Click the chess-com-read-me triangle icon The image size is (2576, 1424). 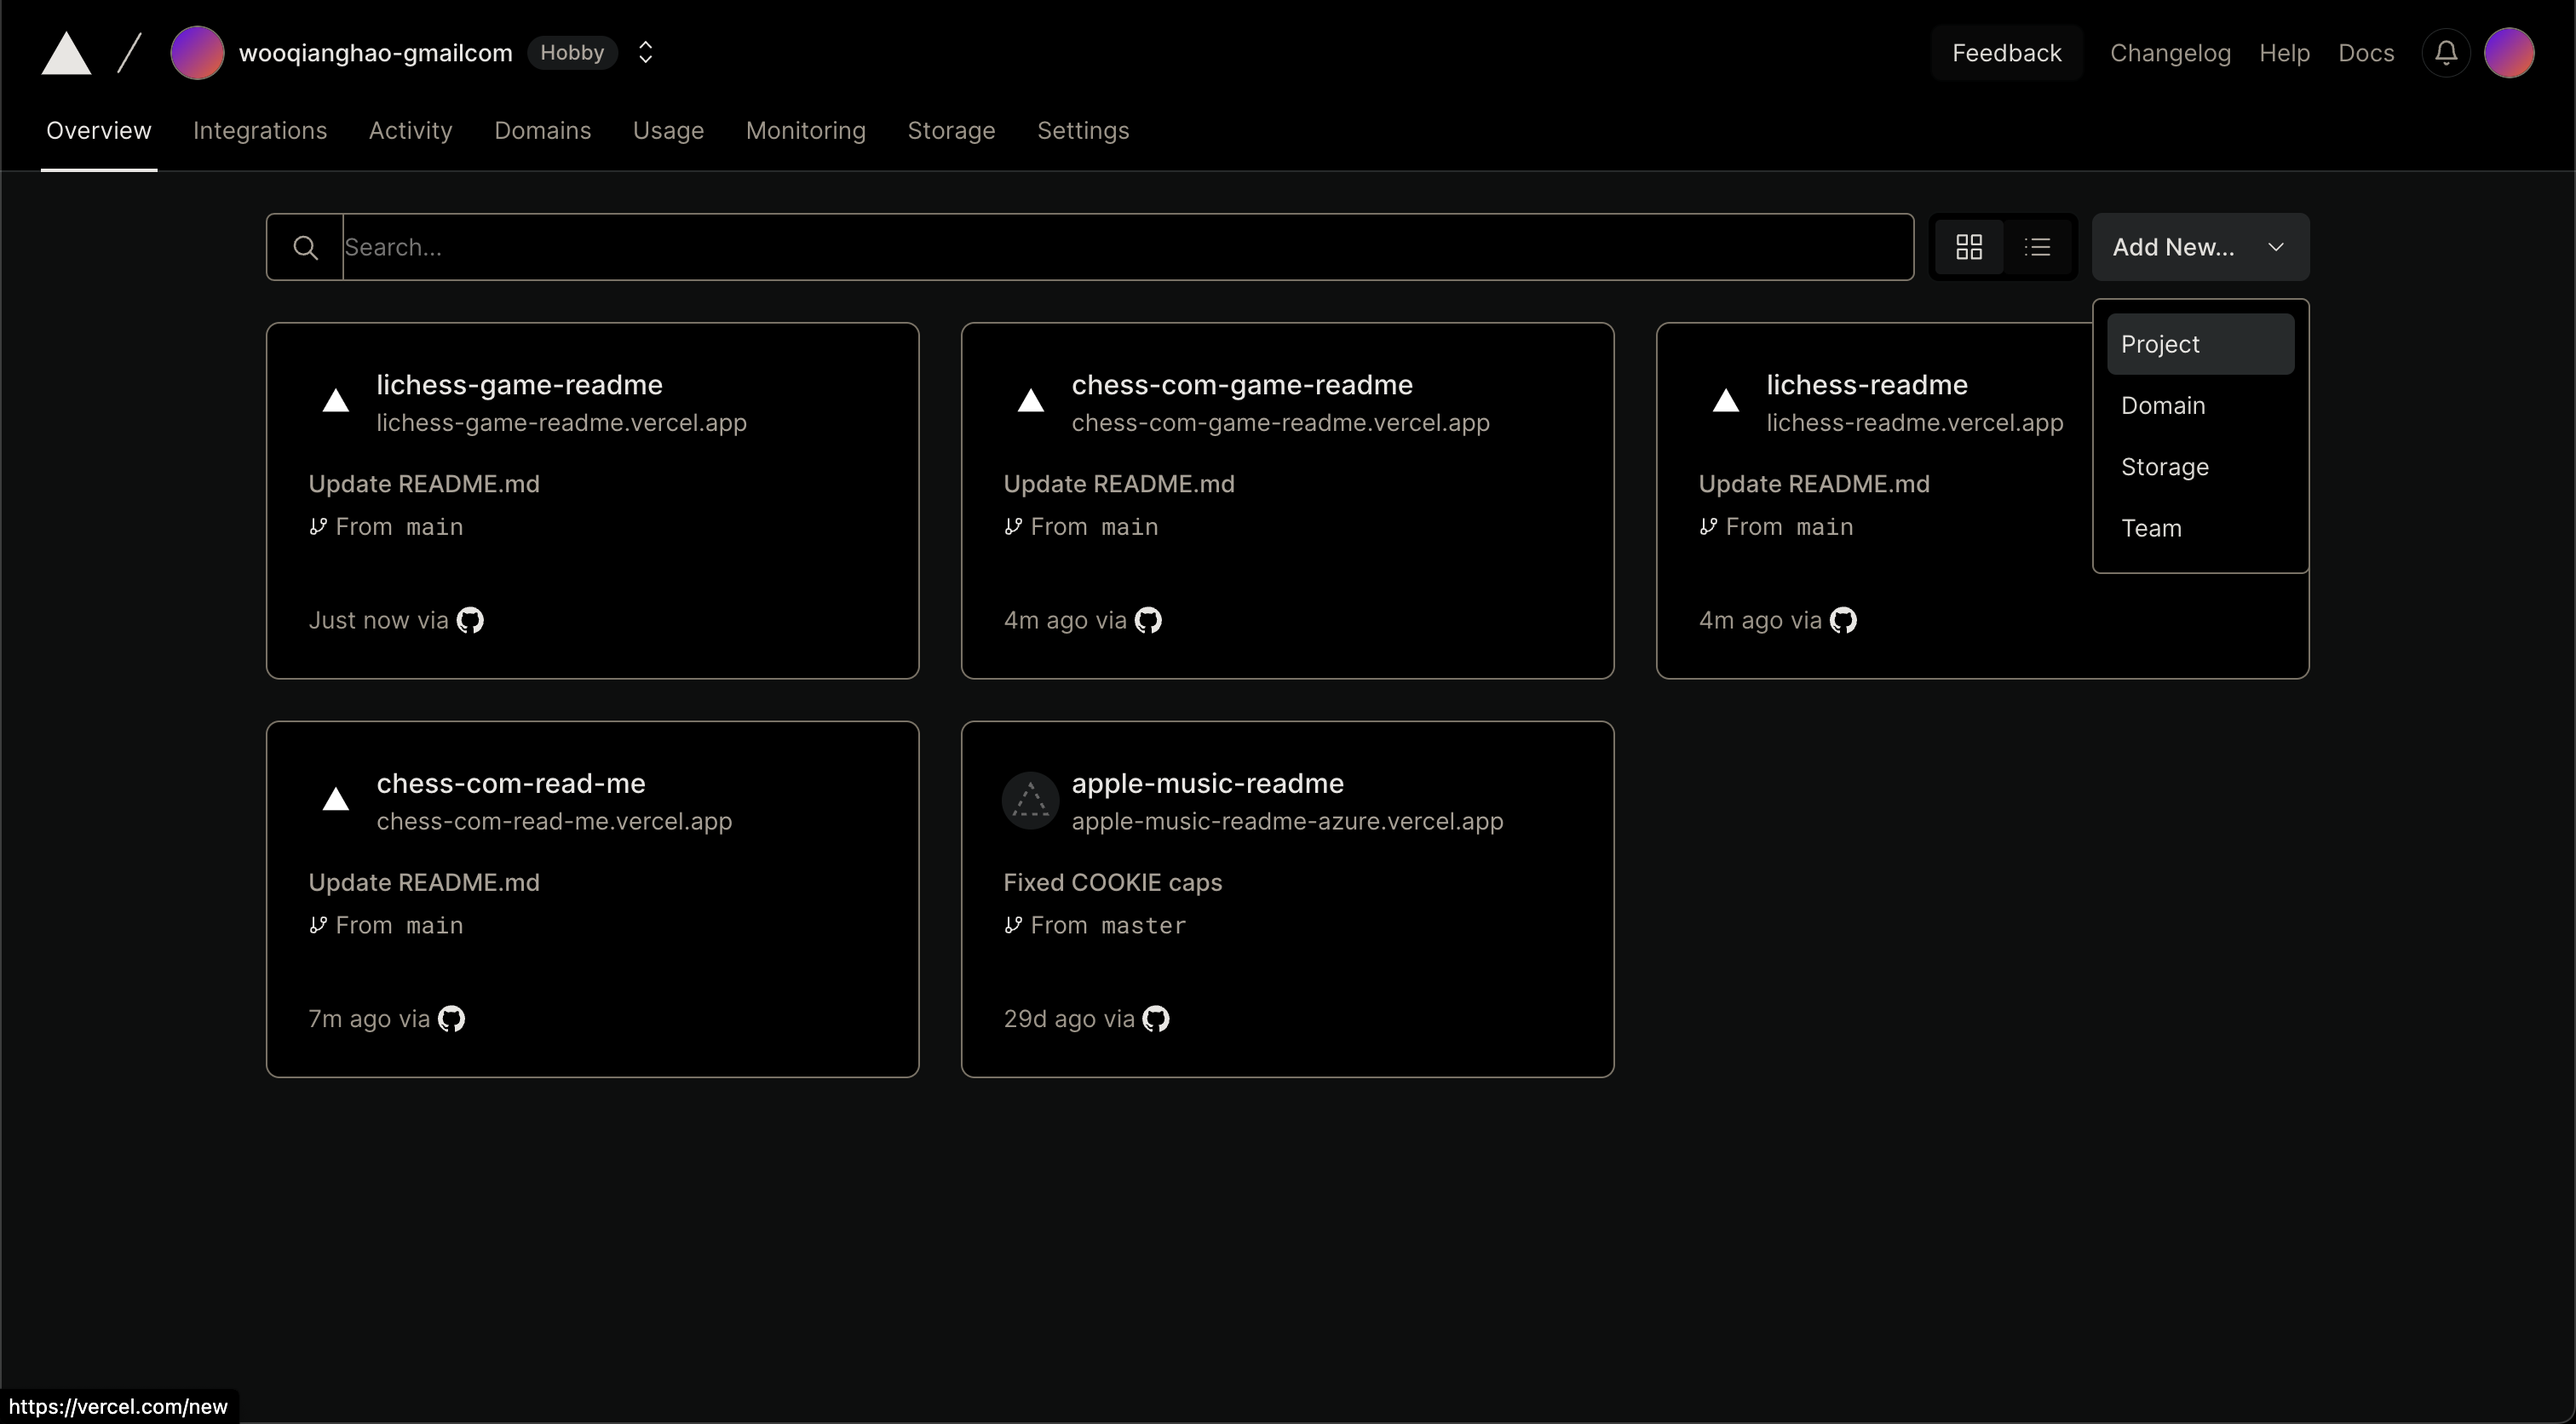pos(336,799)
